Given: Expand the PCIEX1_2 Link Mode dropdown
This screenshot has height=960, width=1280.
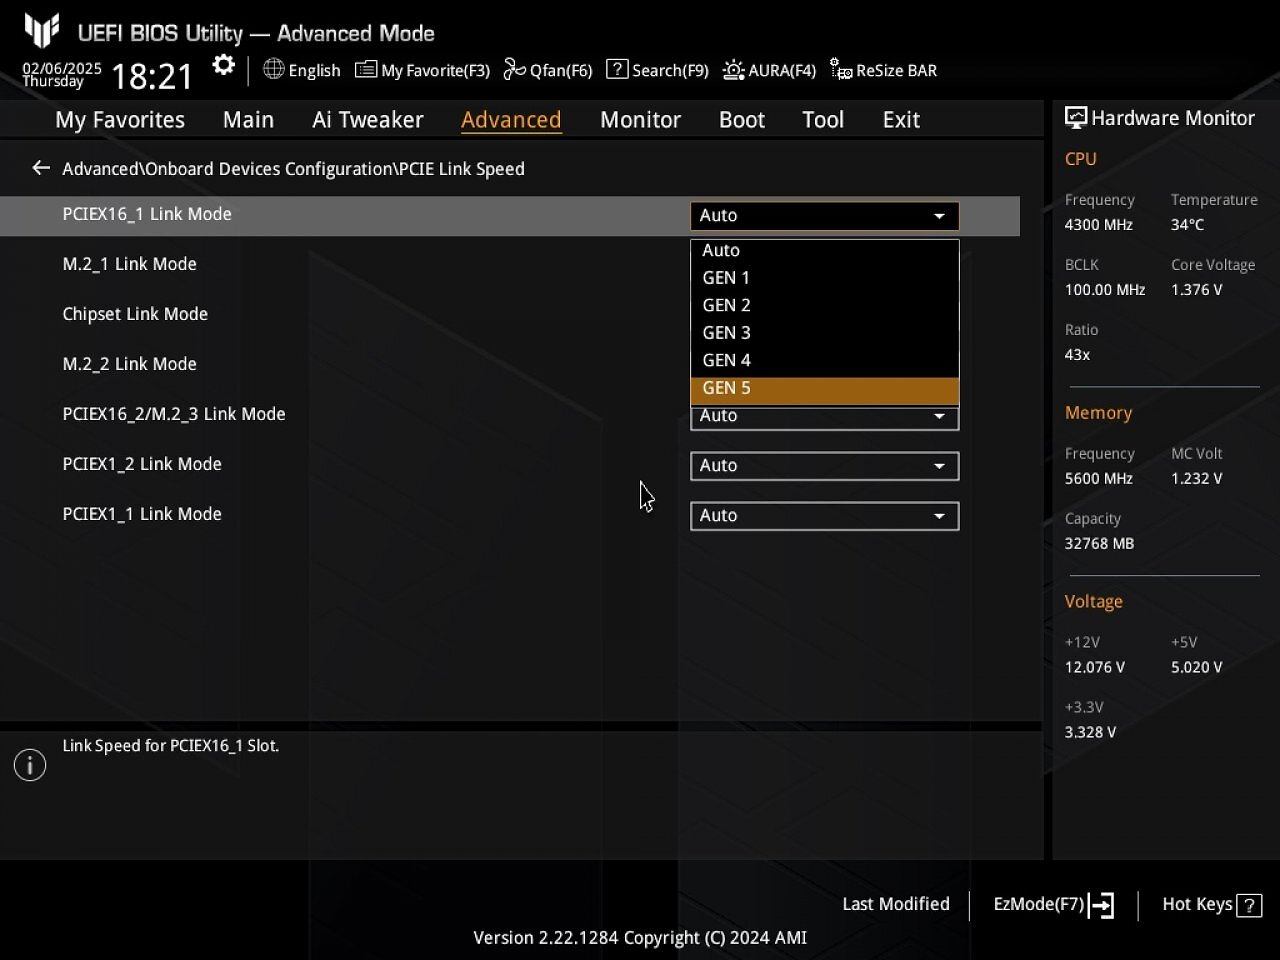Looking at the screenshot, I should click(x=825, y=466).
